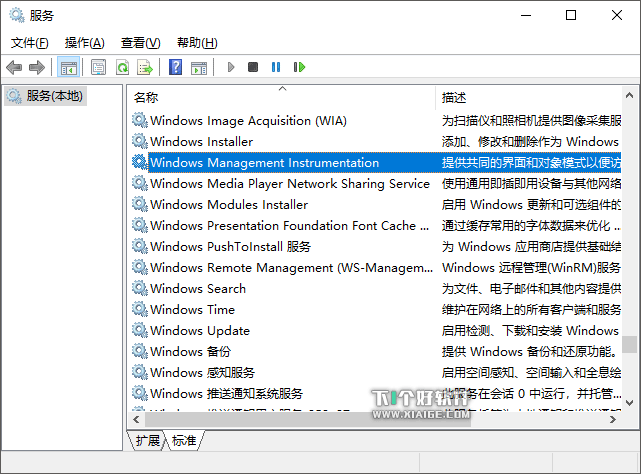641x474 pixels.
Task: Select Windows Installer service name
Action: click(202, 142)
